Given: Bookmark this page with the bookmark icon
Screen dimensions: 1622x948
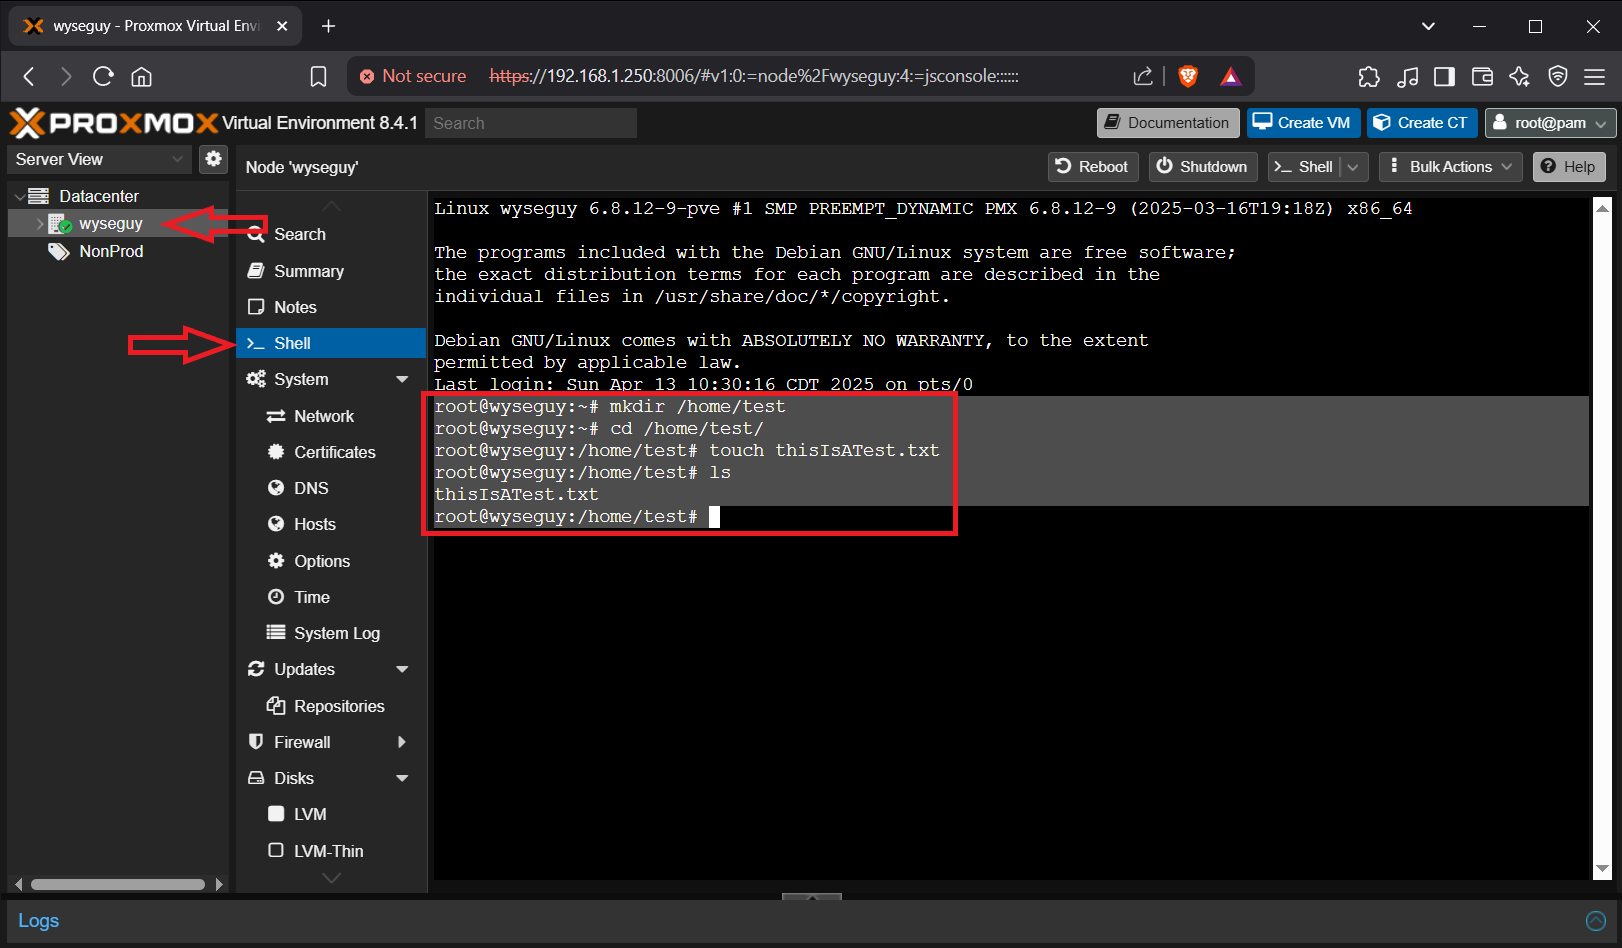Looking at the screenshot, I should [x=318, y=76].
